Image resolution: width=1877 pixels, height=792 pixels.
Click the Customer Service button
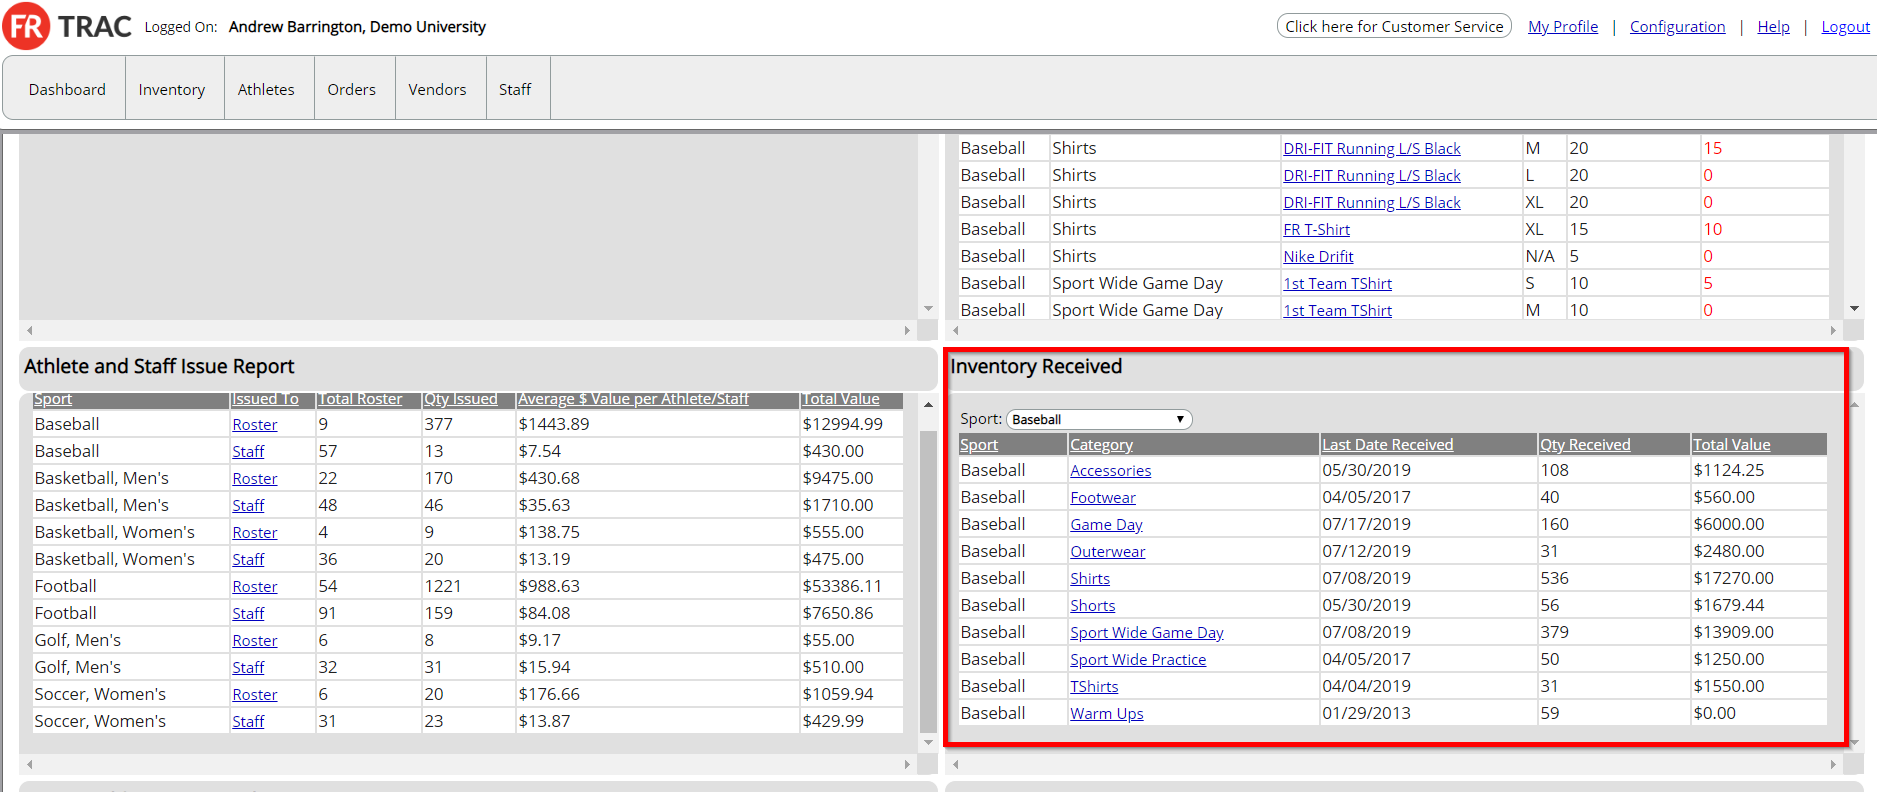point(1393,27)
